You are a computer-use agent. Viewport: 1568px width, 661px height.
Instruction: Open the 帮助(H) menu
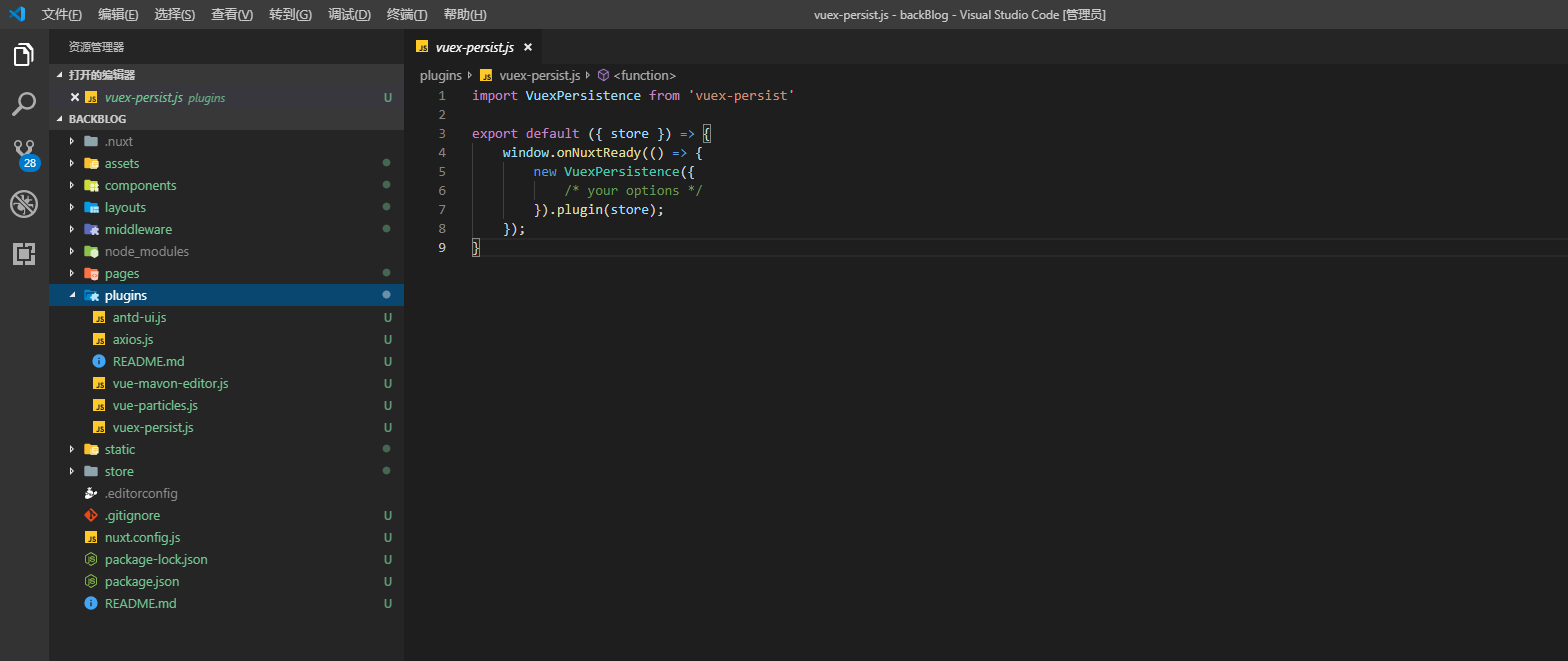click(465, 14)
